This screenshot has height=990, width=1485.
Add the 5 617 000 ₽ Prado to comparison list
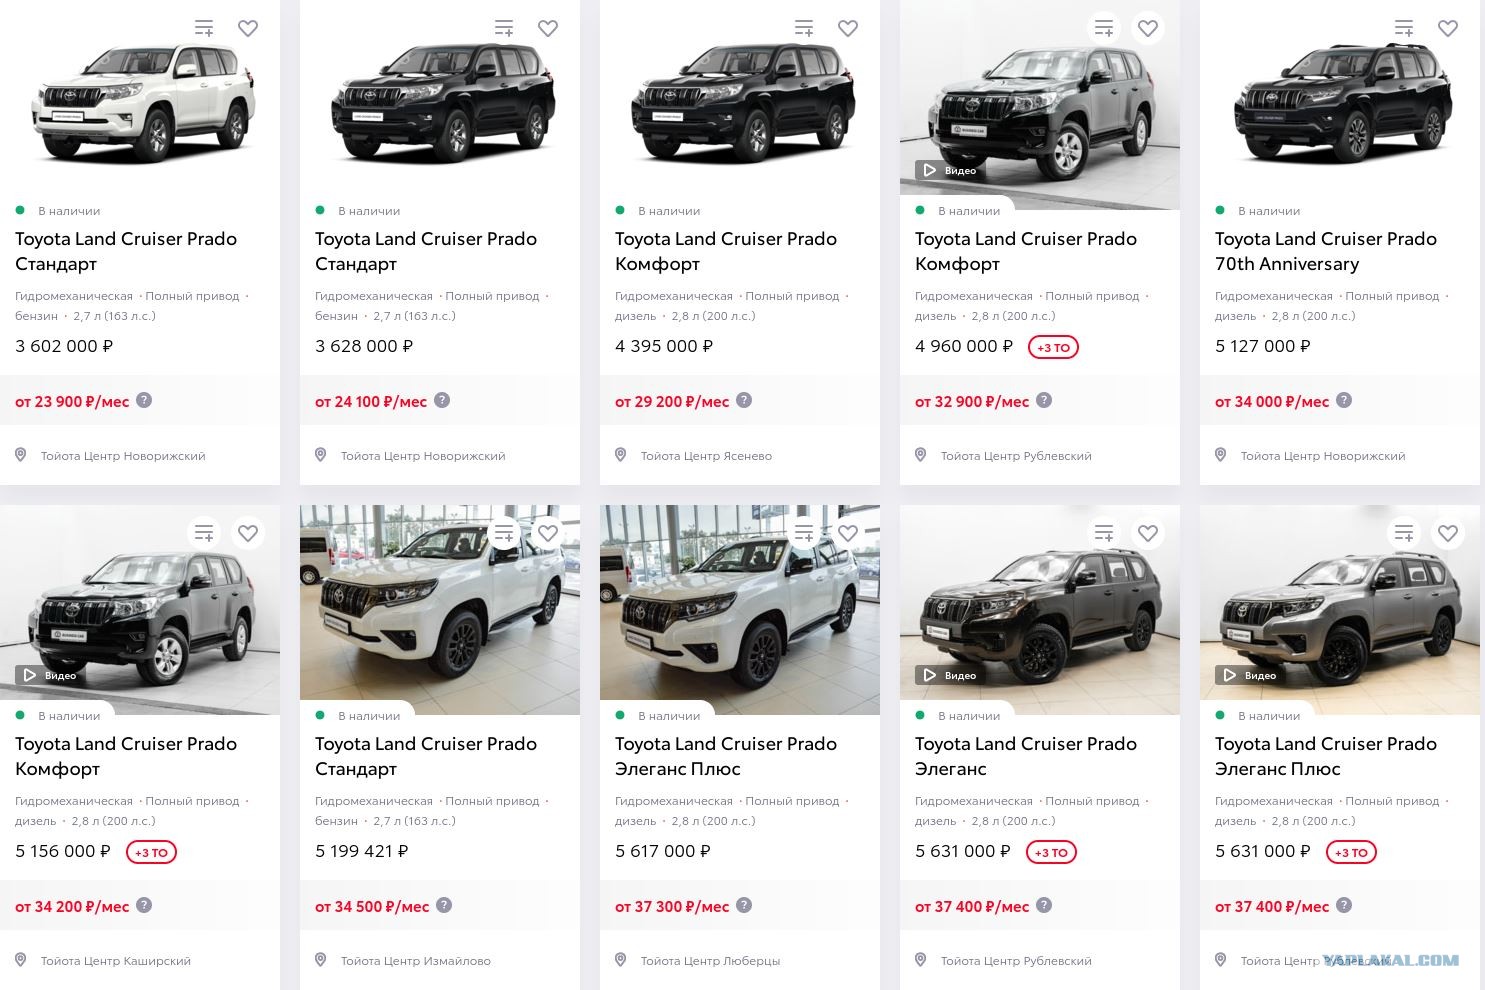804,534
